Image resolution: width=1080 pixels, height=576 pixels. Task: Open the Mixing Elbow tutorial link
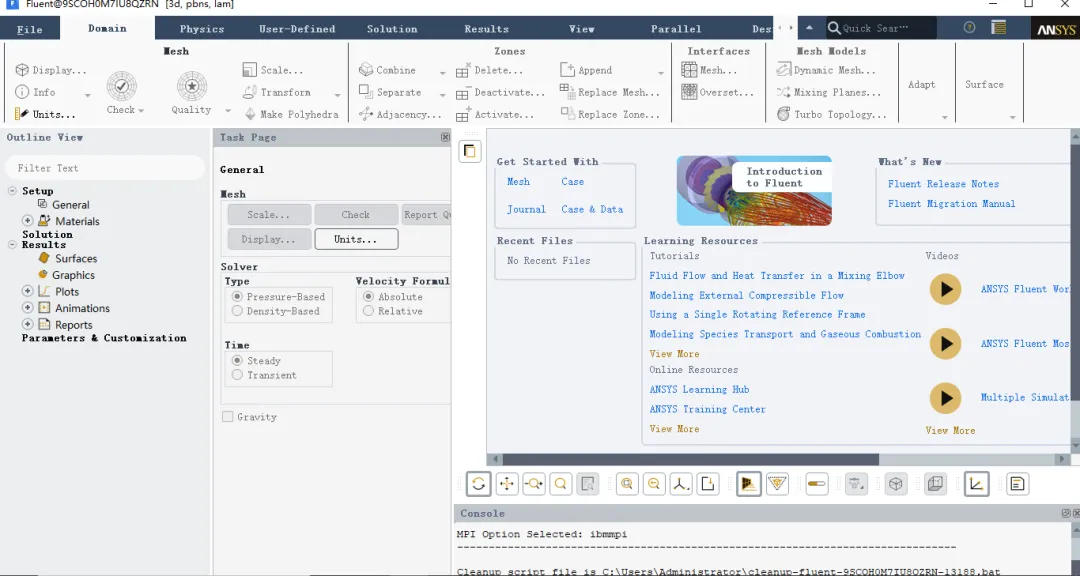(x=777, y=276)
